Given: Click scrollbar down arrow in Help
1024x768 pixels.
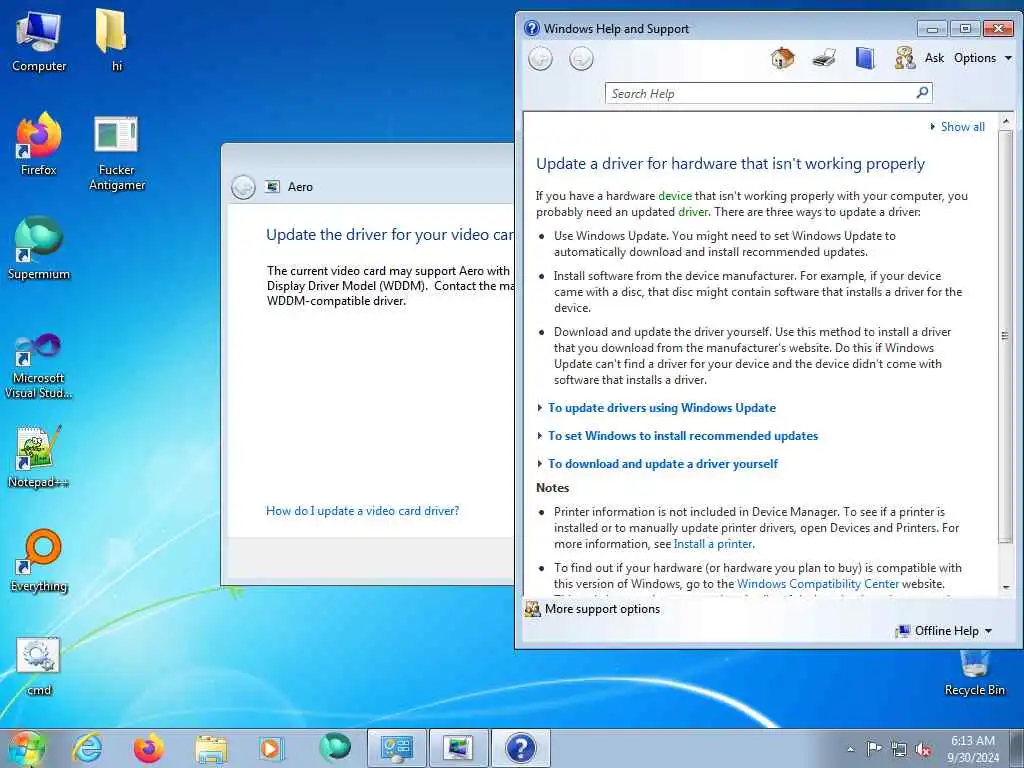Looking at the screenshot, I should coord(1006,588).
